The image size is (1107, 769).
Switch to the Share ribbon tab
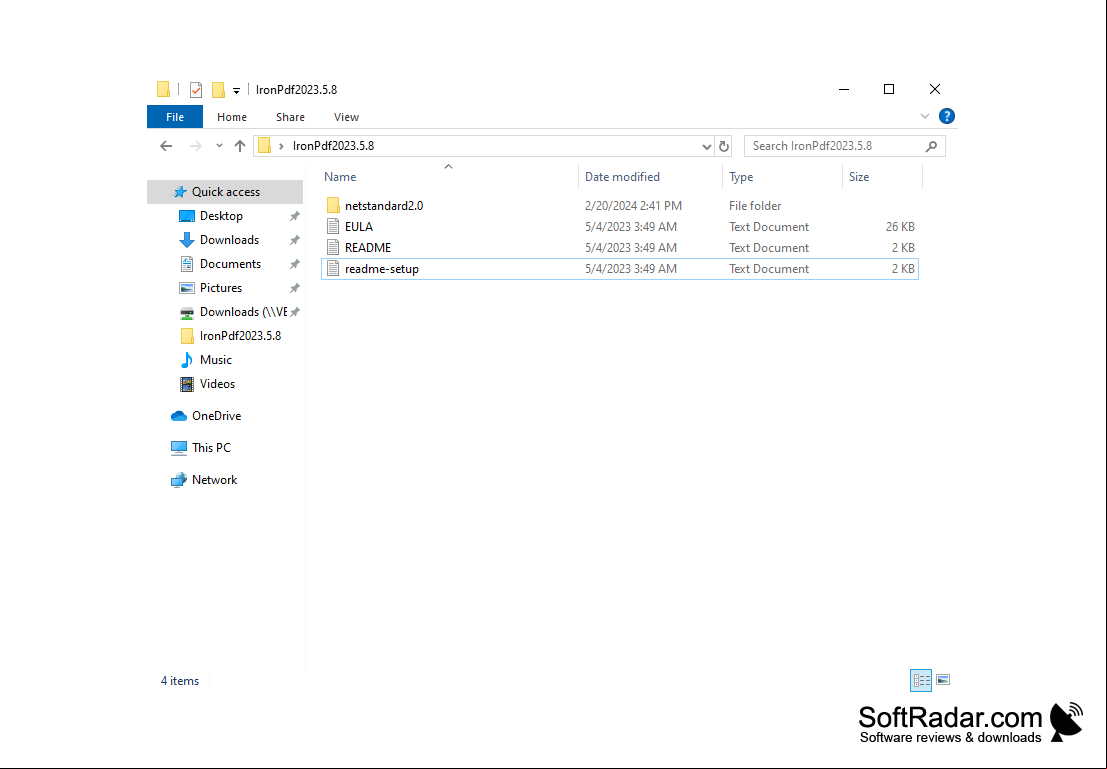coord(290,117)
